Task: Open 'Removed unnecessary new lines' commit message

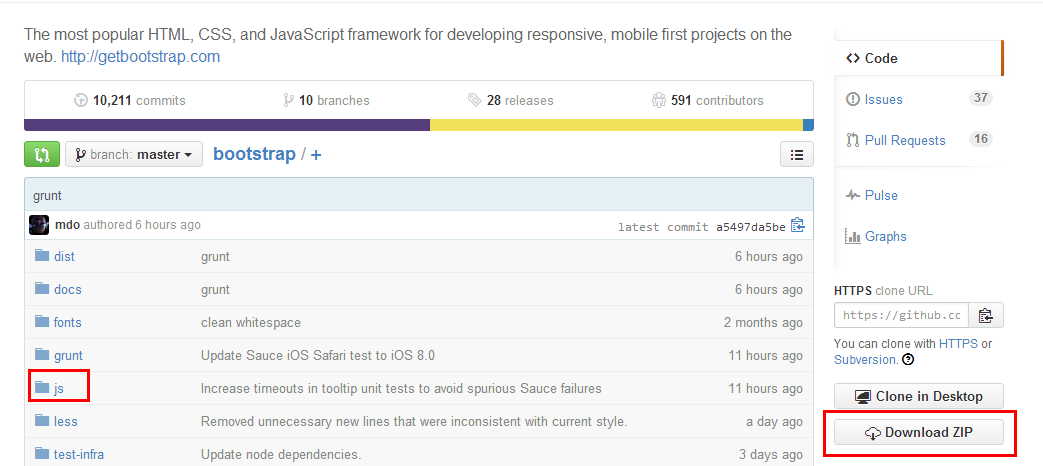Action: (x=414, y=421)
